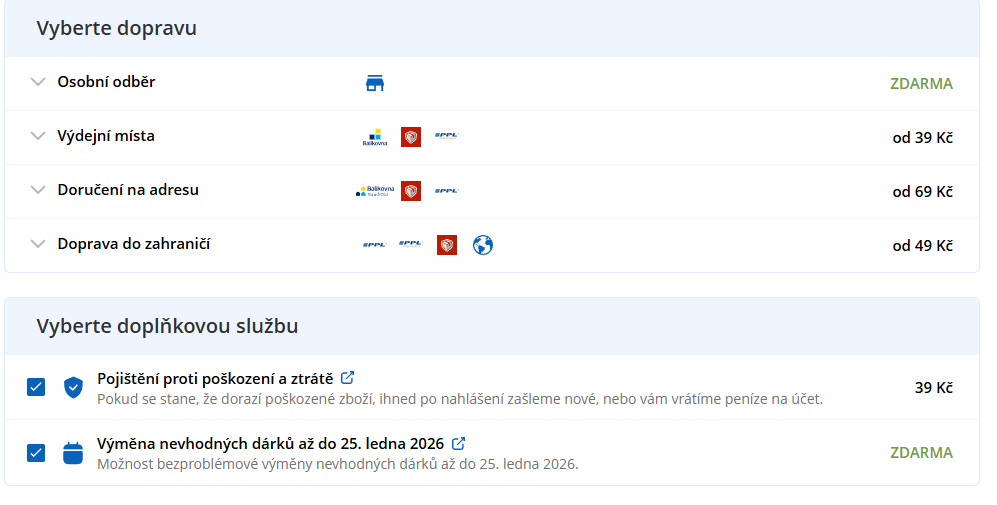Uncheck the Výměna nevhodných dárků checkbox
Viewport: 997px width, 505px height.
36,453
